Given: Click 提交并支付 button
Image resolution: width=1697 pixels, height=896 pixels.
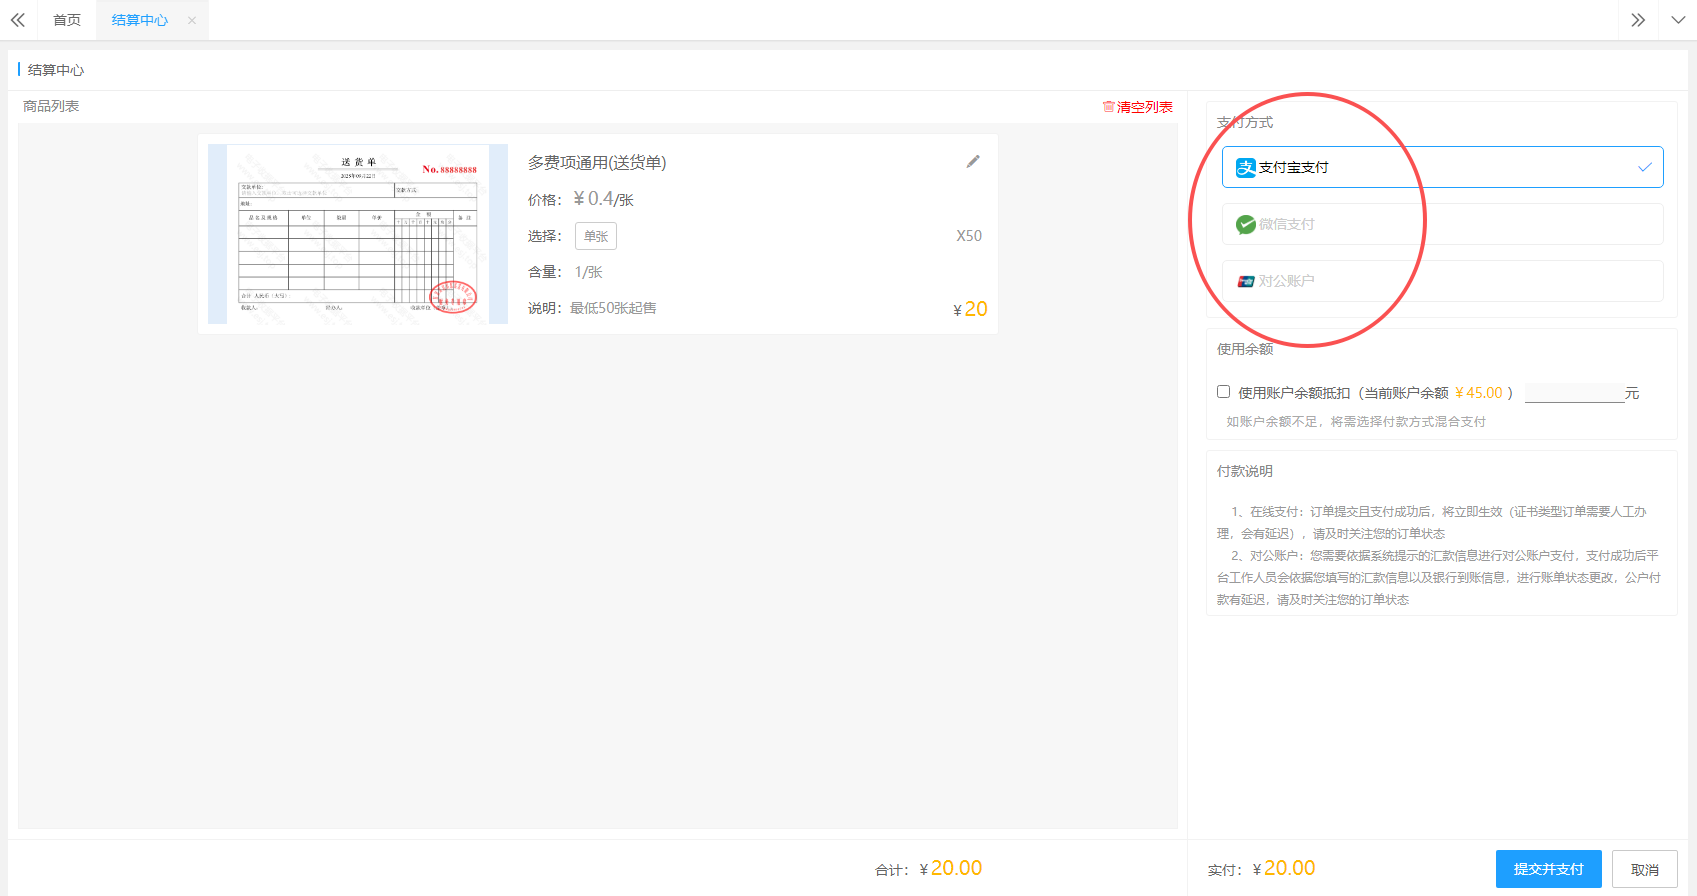Looking at the screenshot, I should (x=1548, y=869).
